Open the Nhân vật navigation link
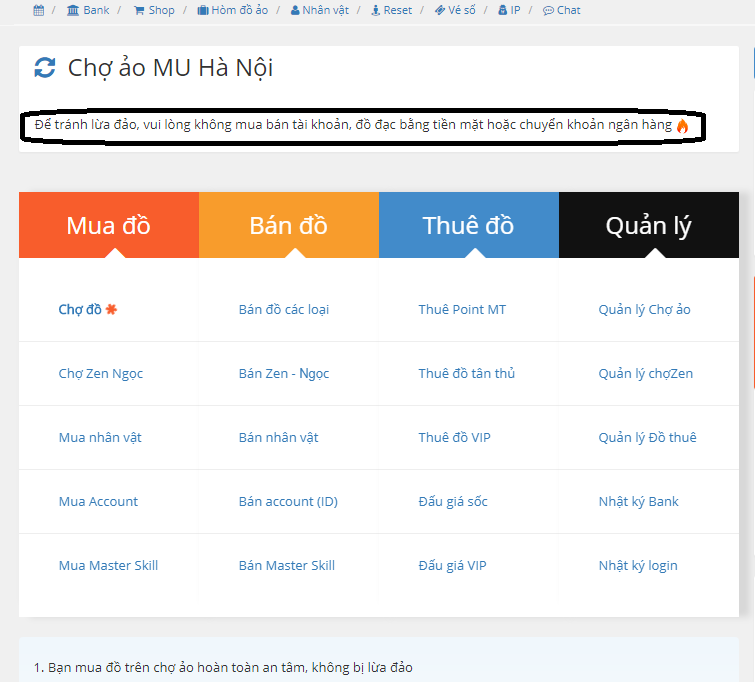Viewport: 755px width, 682px height. click(x=325, y=10)
